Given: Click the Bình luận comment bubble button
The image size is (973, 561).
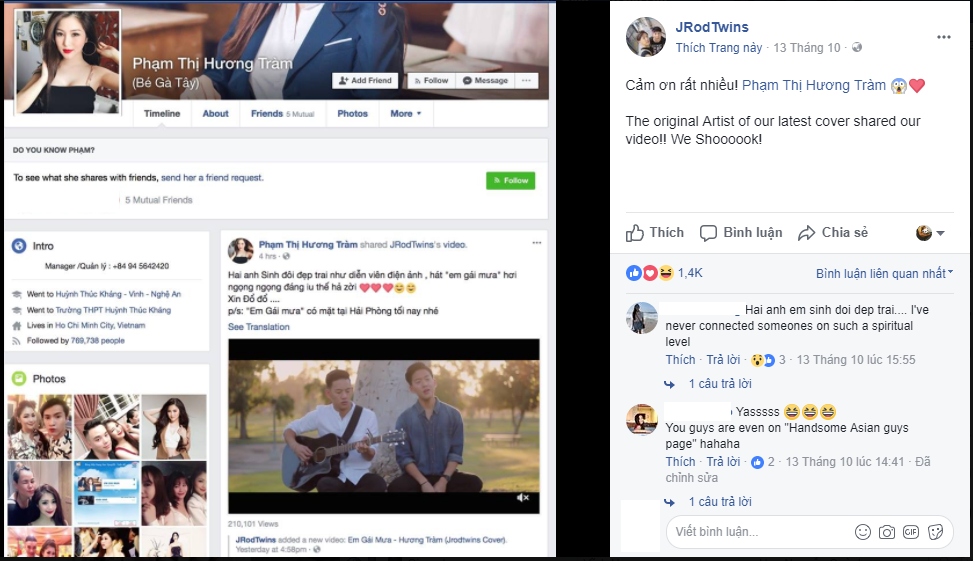Looking at the screenshot, I should pyautogui.click(x=741, y=233).
